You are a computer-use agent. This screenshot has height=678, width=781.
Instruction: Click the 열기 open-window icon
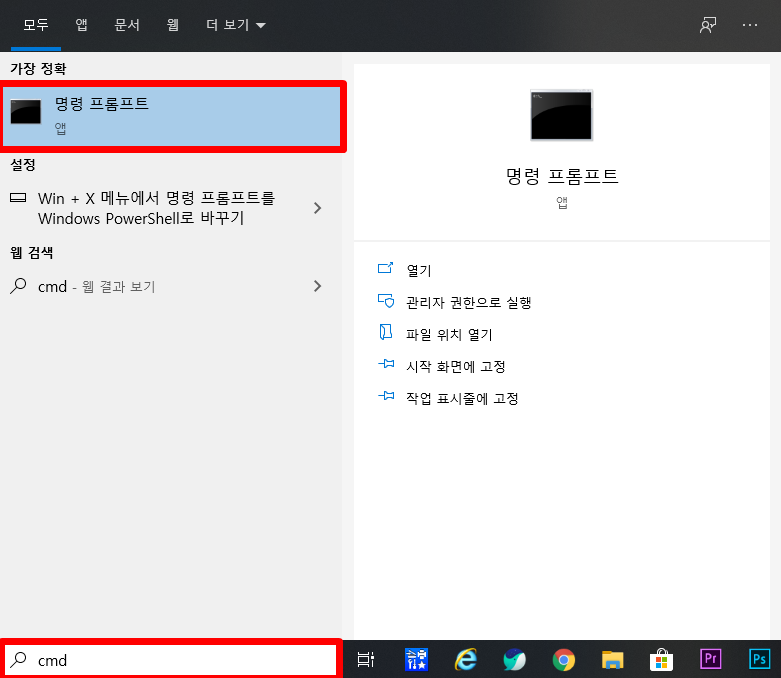tap(386, 268)
